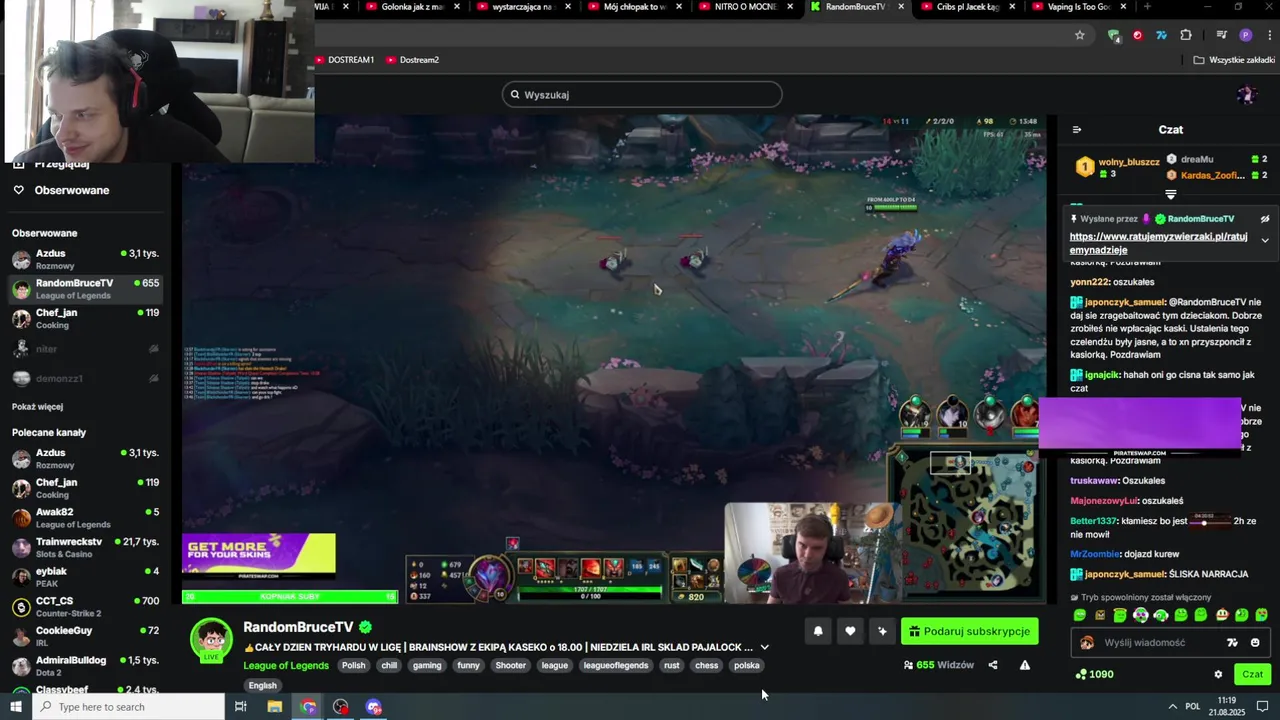The height and width of the screenshot is (720, 1280).
Task: Switch to wystarczająca na... tab
Action: point(523,7)
